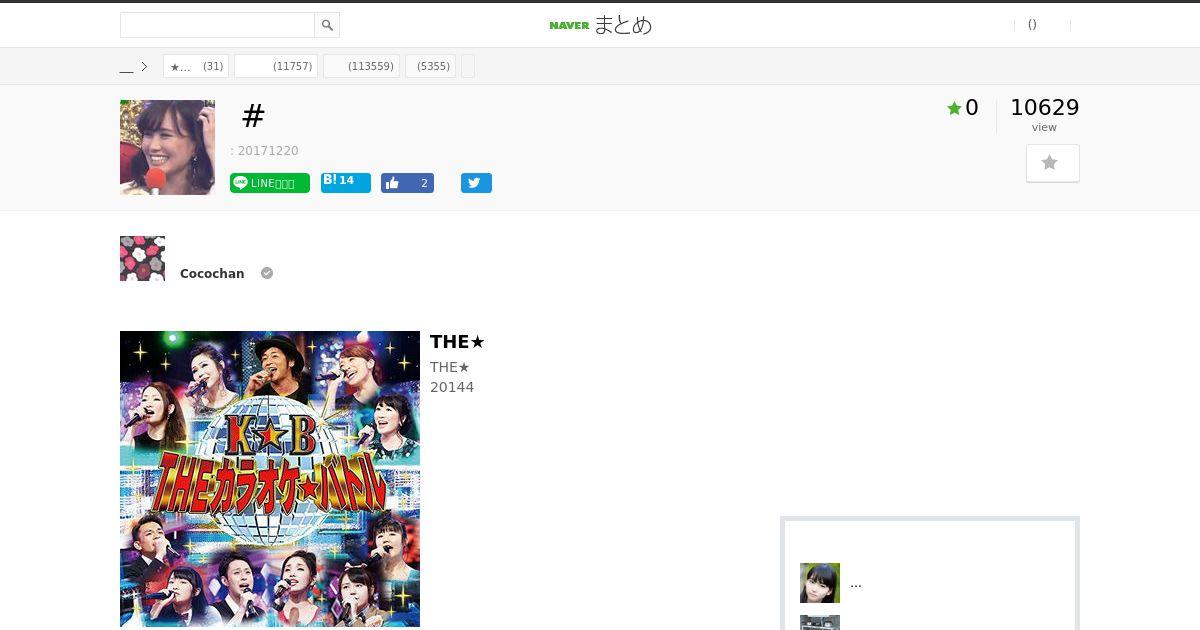The height and width of the screenshot is (630, 1200).
Task: Select the category tag with (113559)
Action: point(361,67)
